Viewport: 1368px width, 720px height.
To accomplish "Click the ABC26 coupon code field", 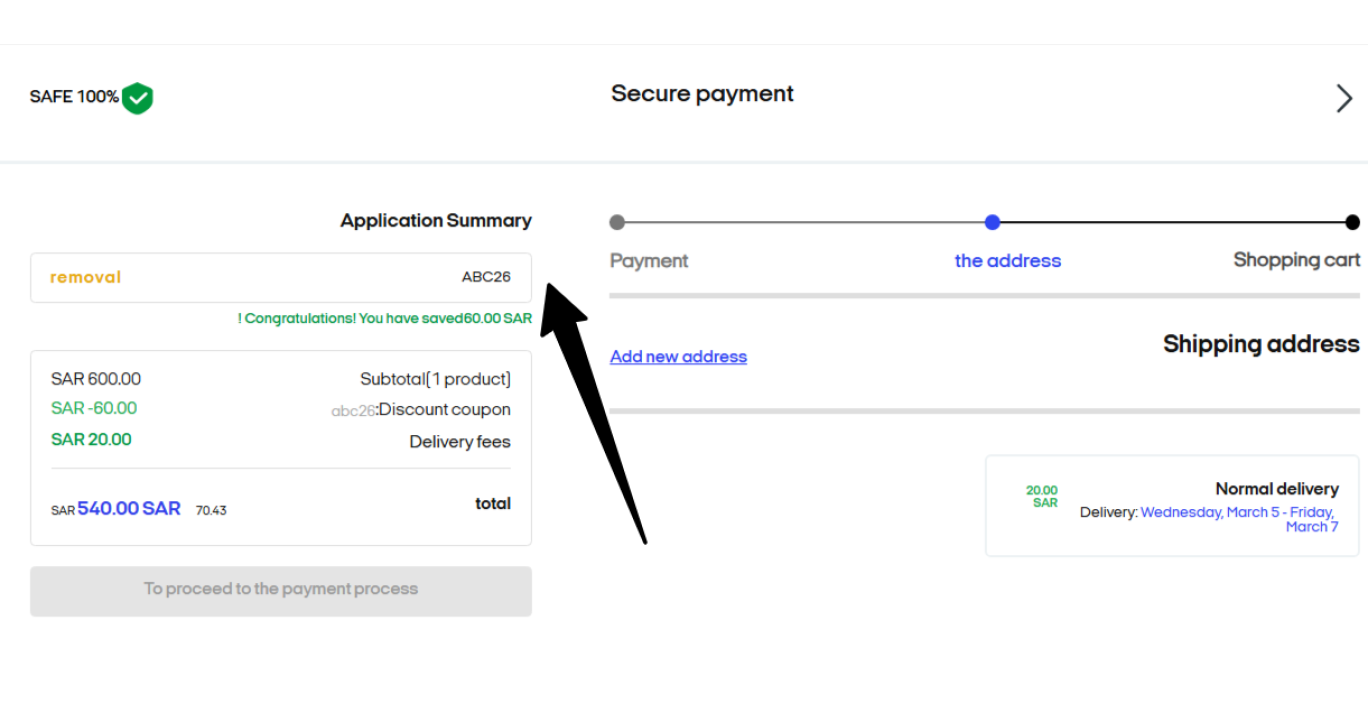I will pyautogui.click(x=281, y=277).
